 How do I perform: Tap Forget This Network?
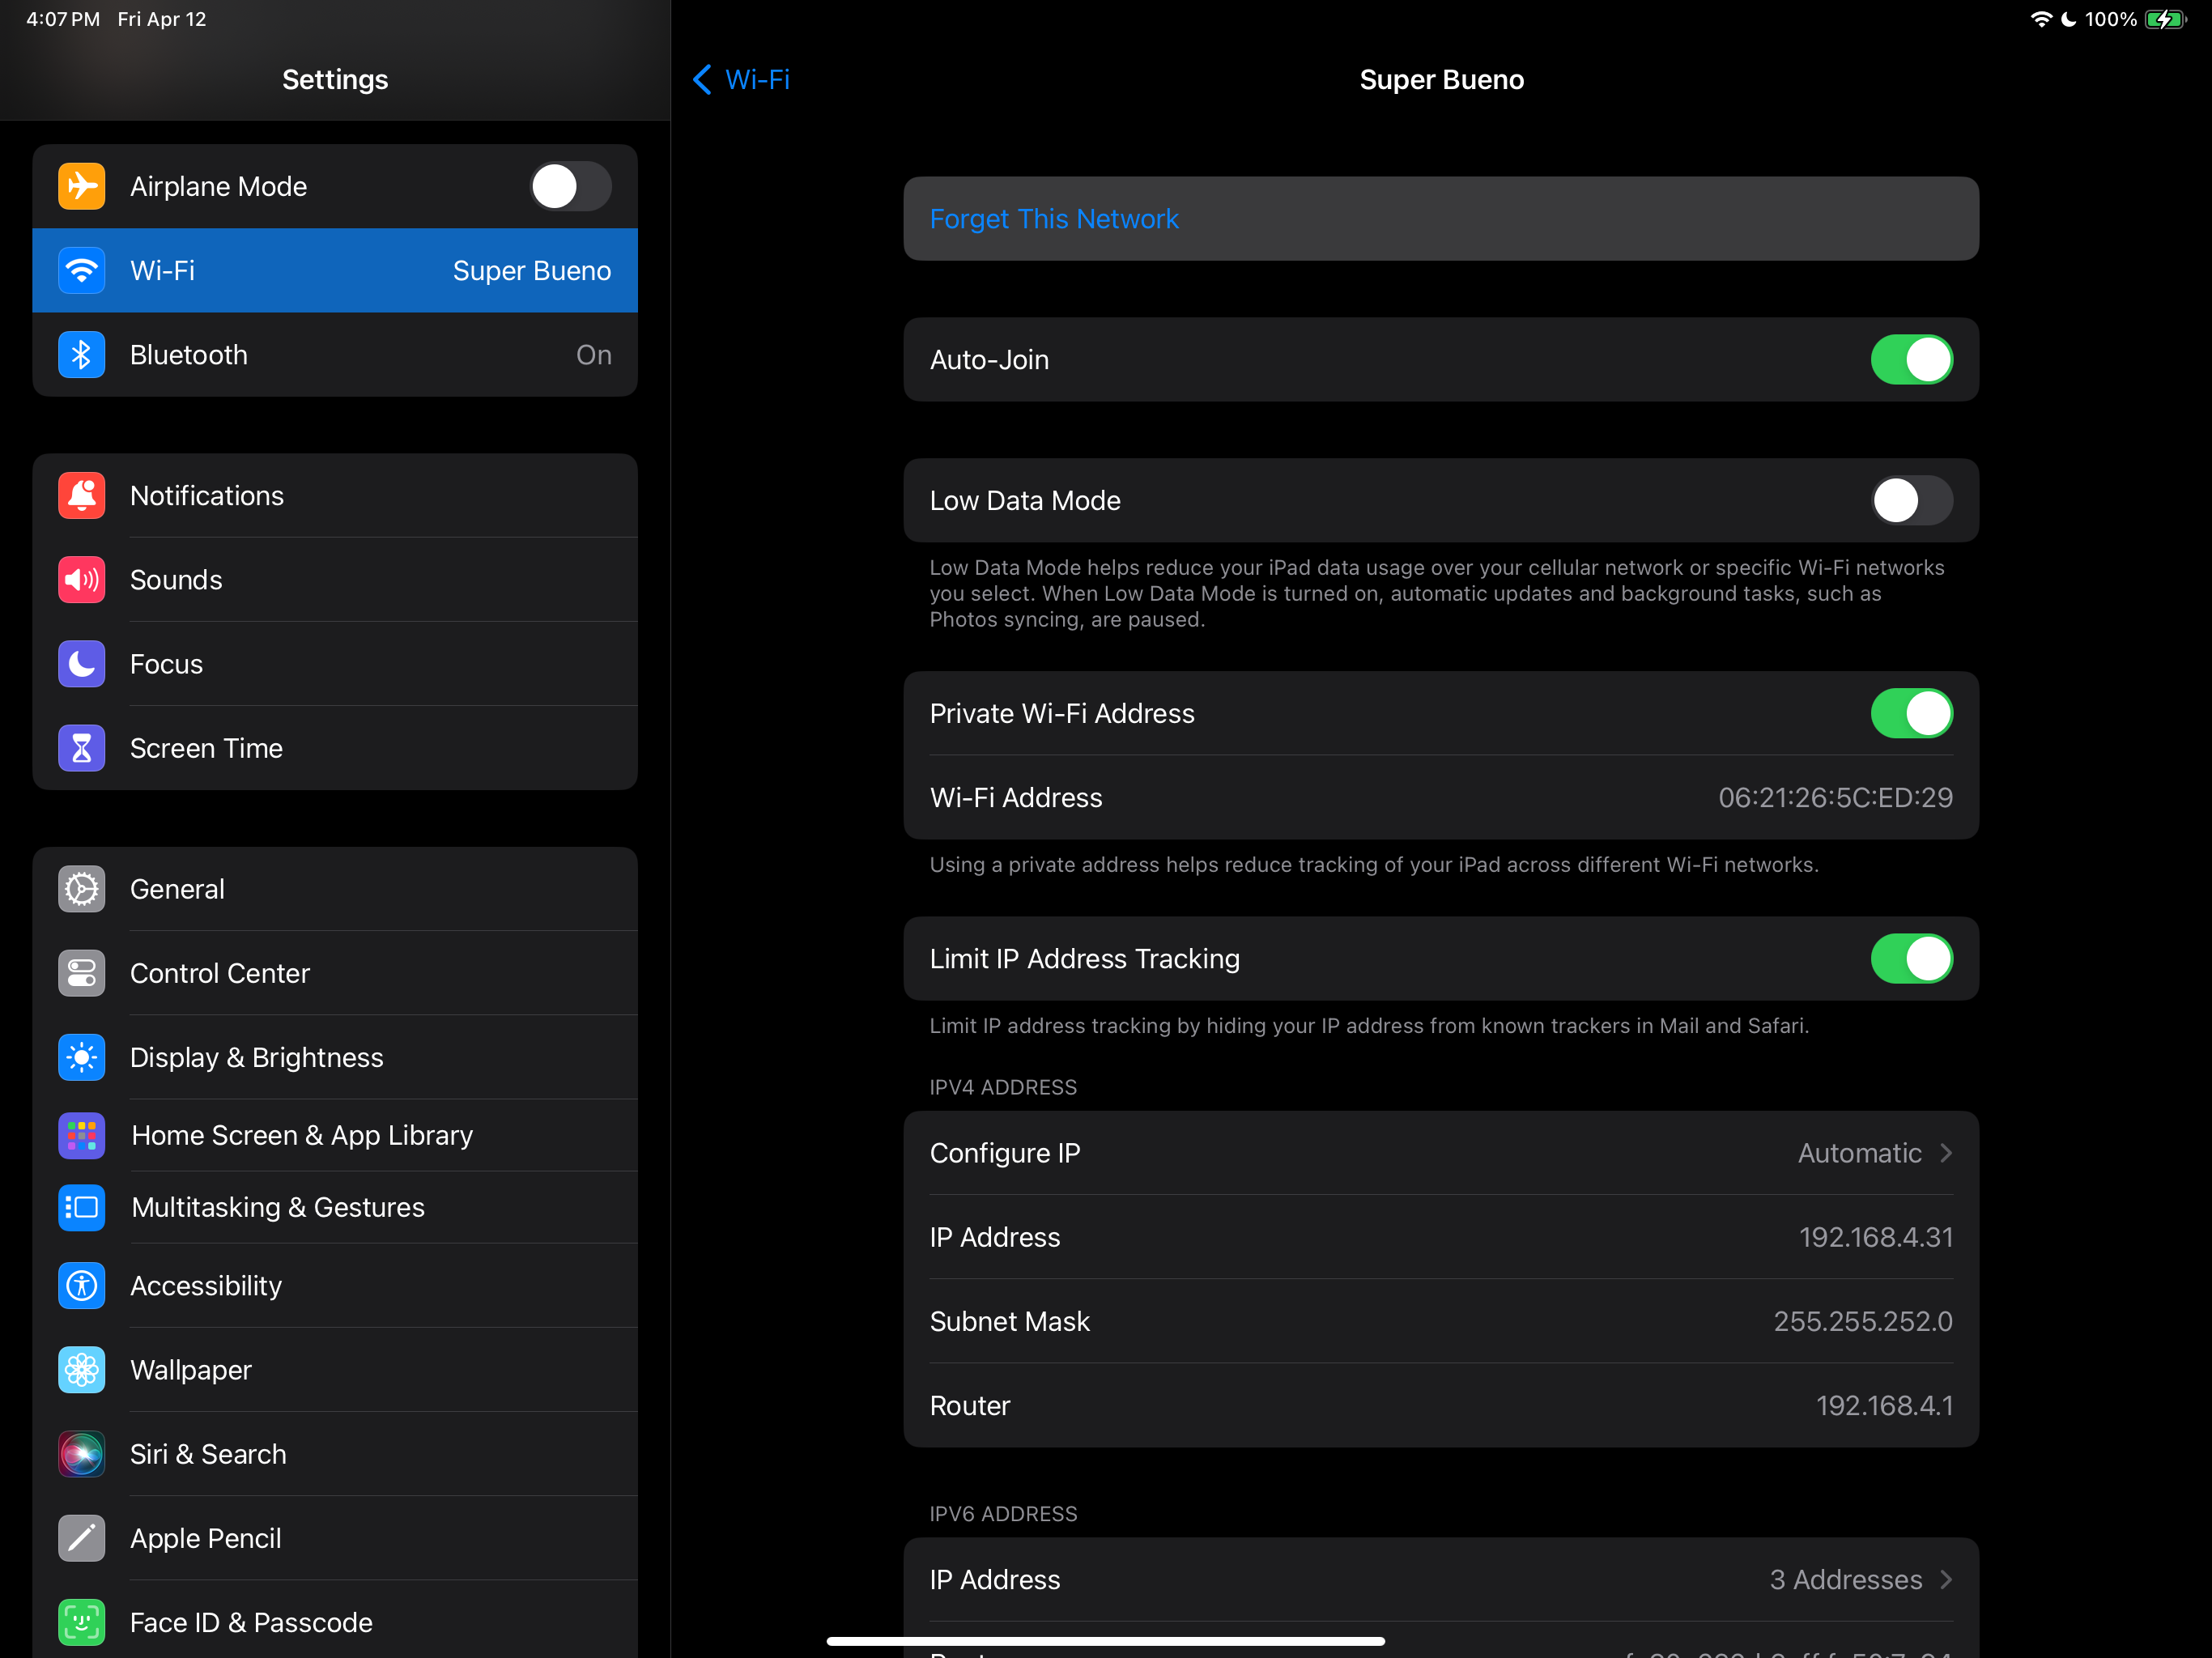point(1441,219)
